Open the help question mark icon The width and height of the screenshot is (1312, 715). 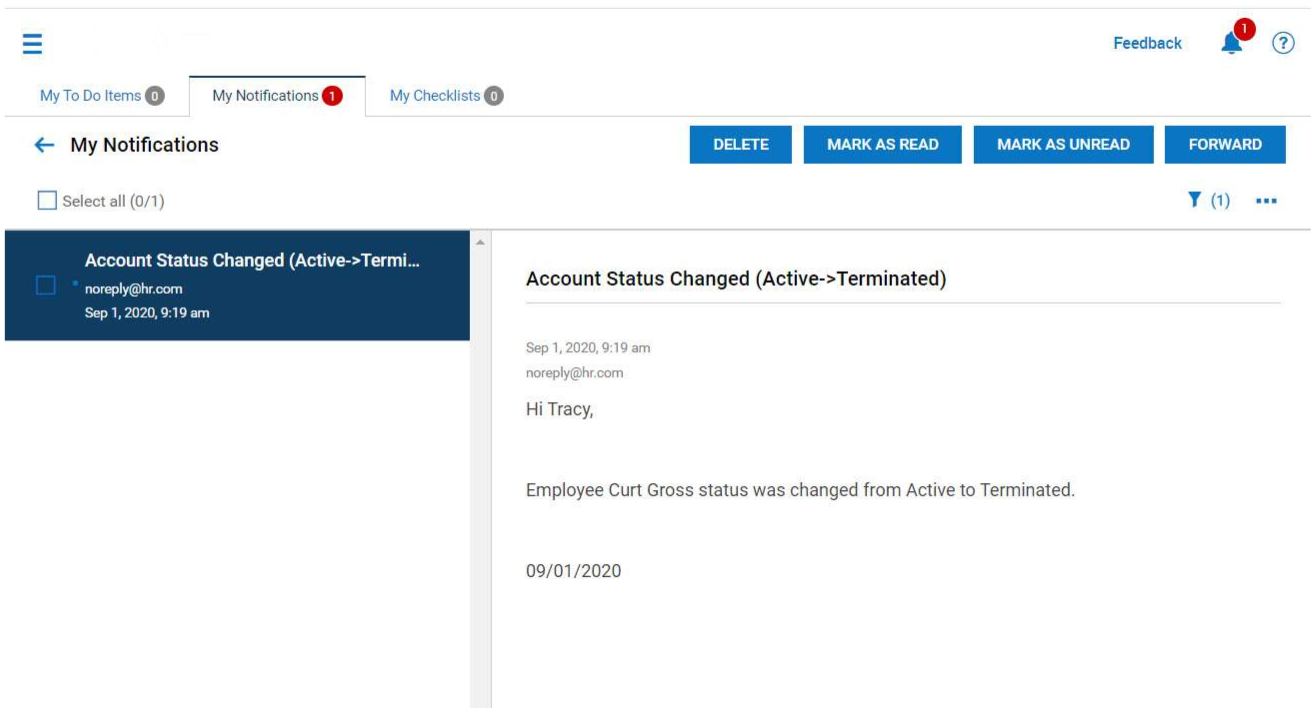[1283, 44]
